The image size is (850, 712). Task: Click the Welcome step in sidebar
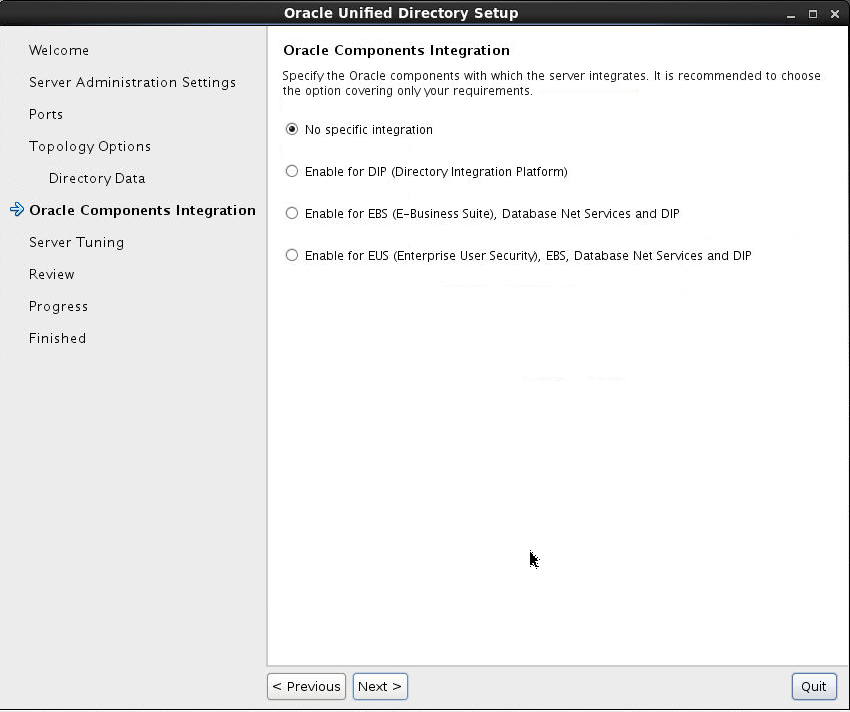(59, 50)
